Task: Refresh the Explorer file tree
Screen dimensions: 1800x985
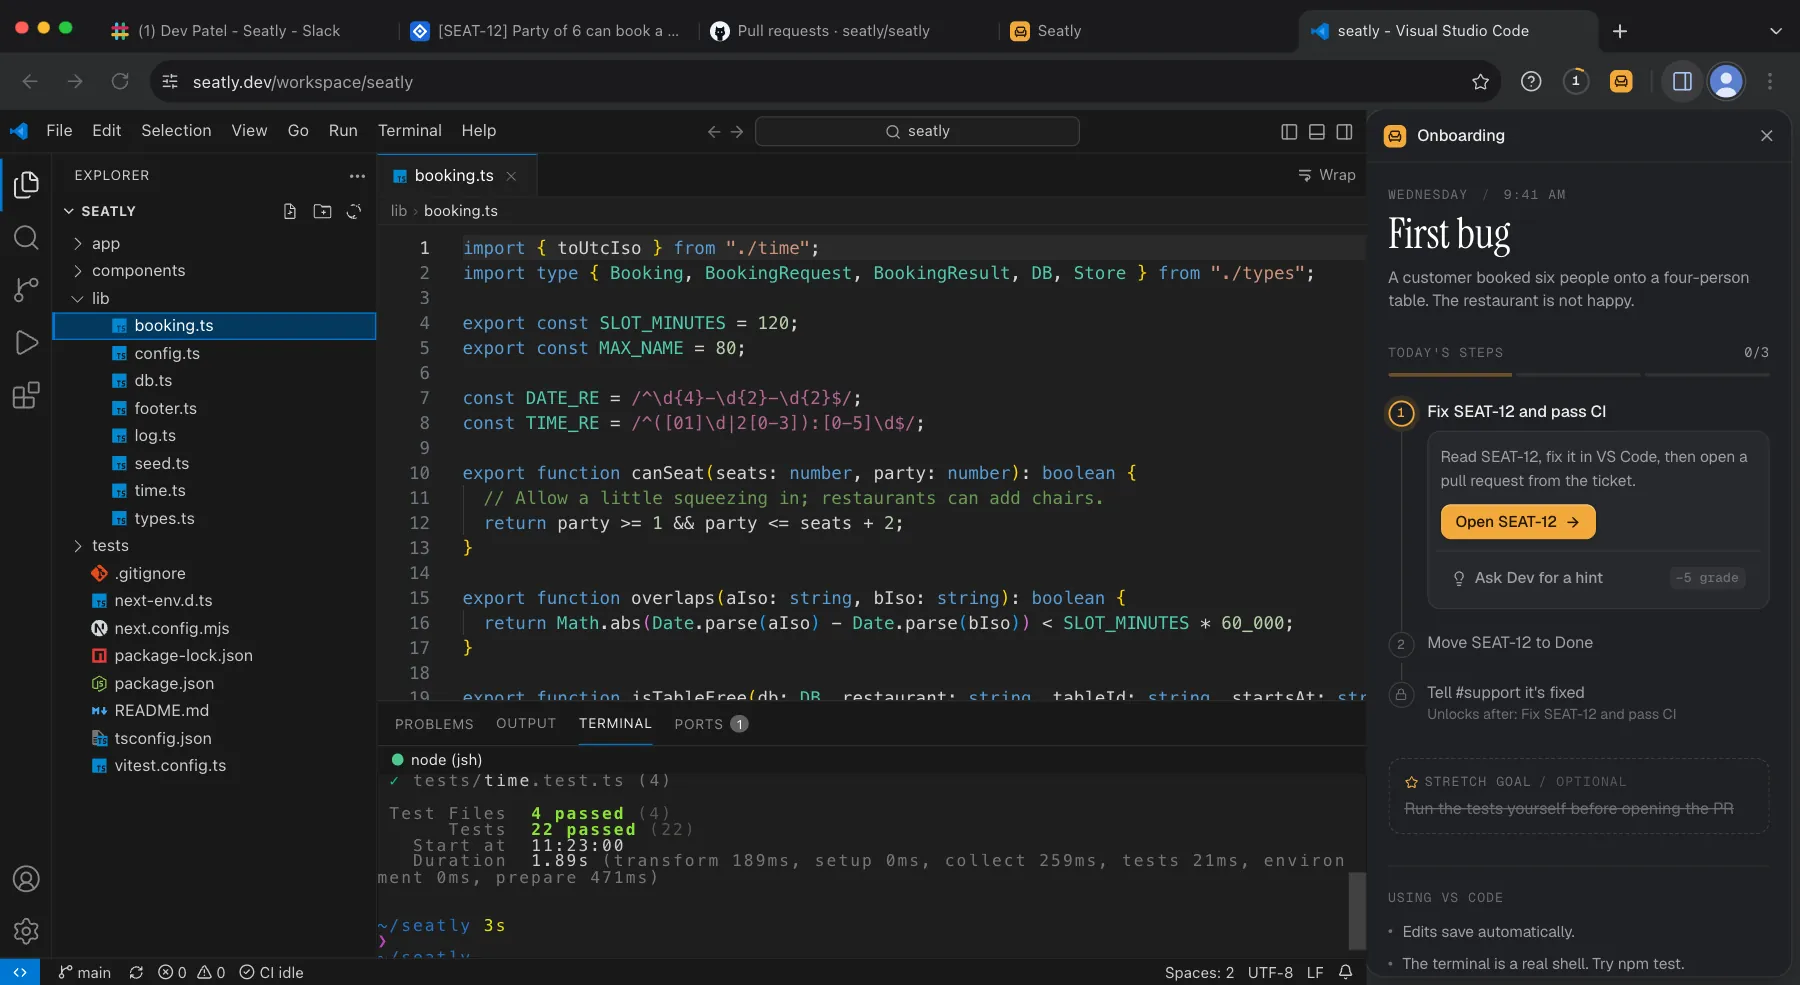Action: click(x=354, y=211)
